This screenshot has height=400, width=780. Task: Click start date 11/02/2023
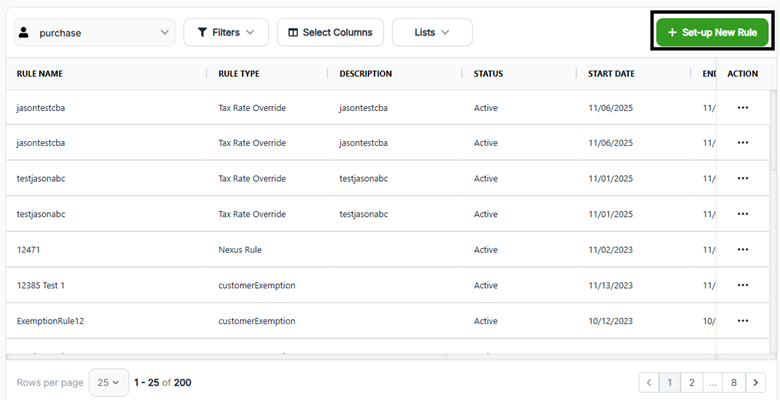point(610,250)
